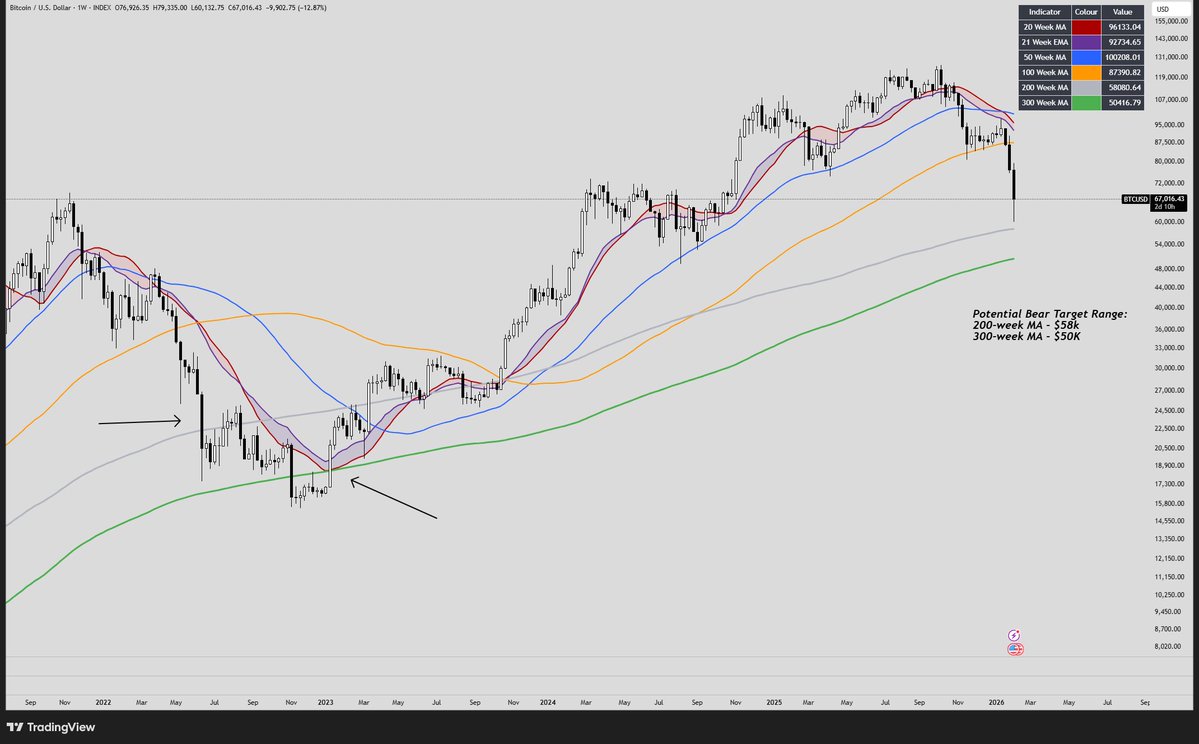Image resolution: width=1199 pixels, height=744 pixels.
Task: Click the −9,902.75 (−12.87%) change value
Action: [x=296, y=8]
